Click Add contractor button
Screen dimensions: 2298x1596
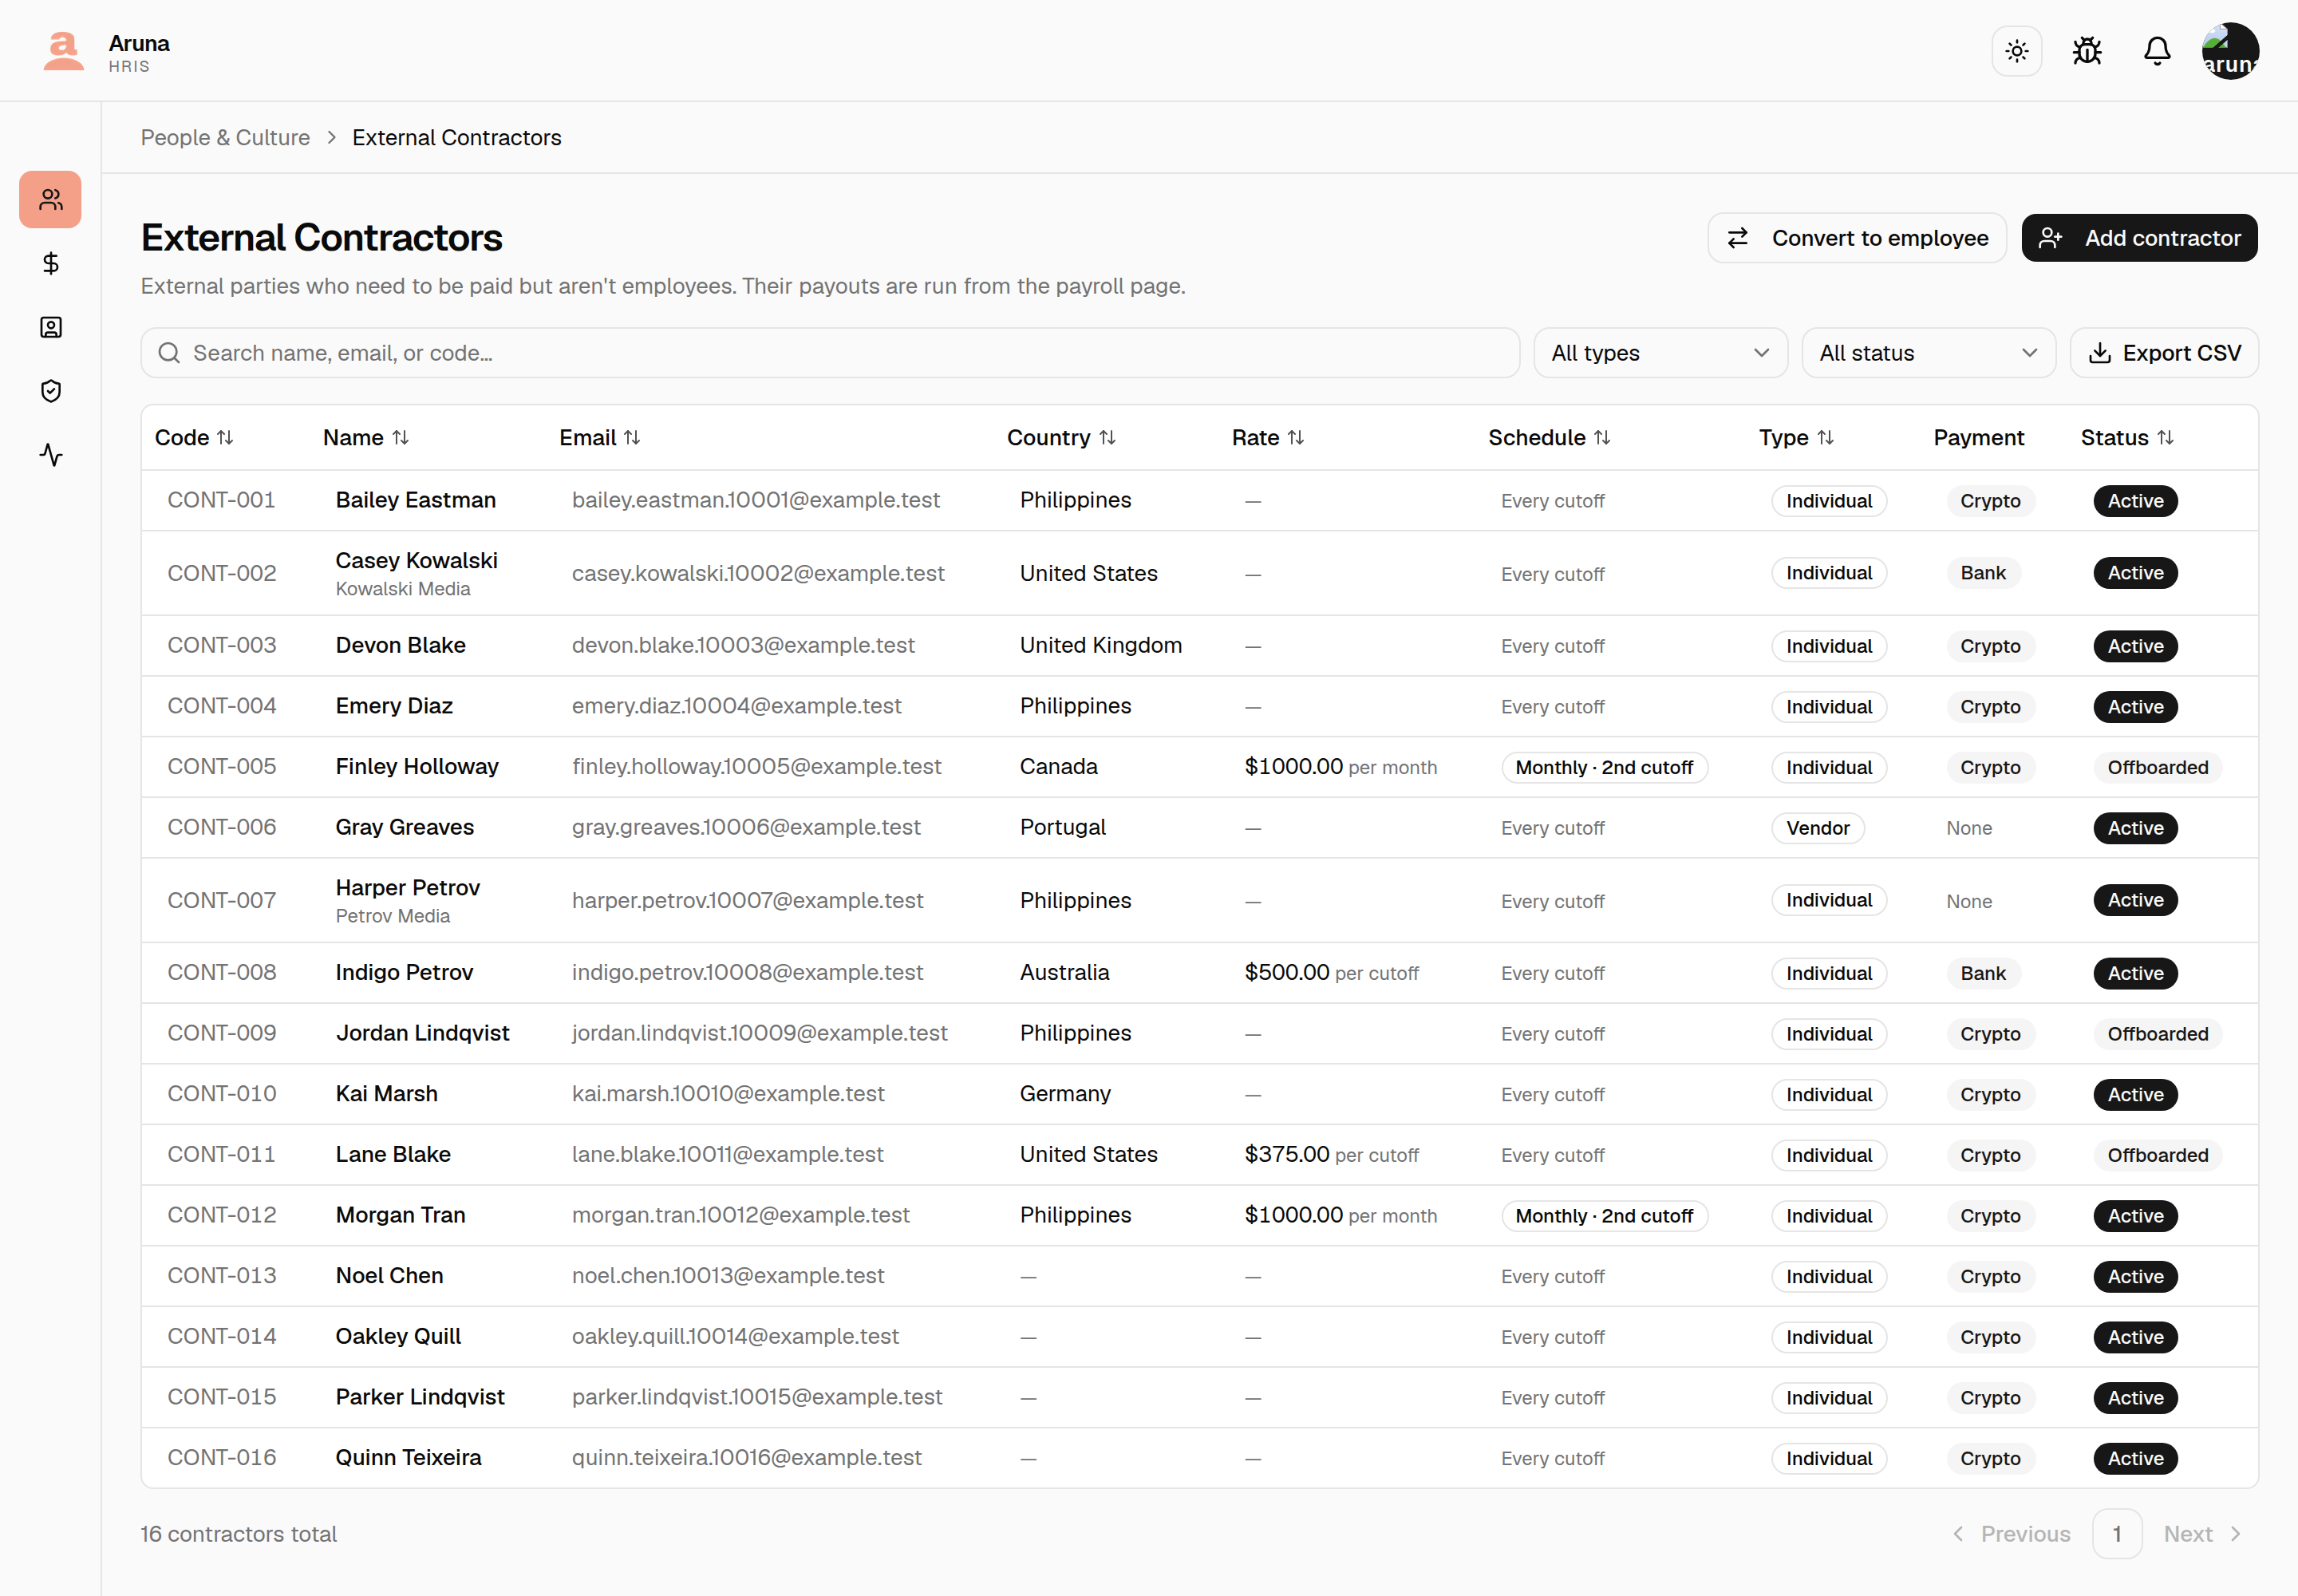(x=2139, y=238)
